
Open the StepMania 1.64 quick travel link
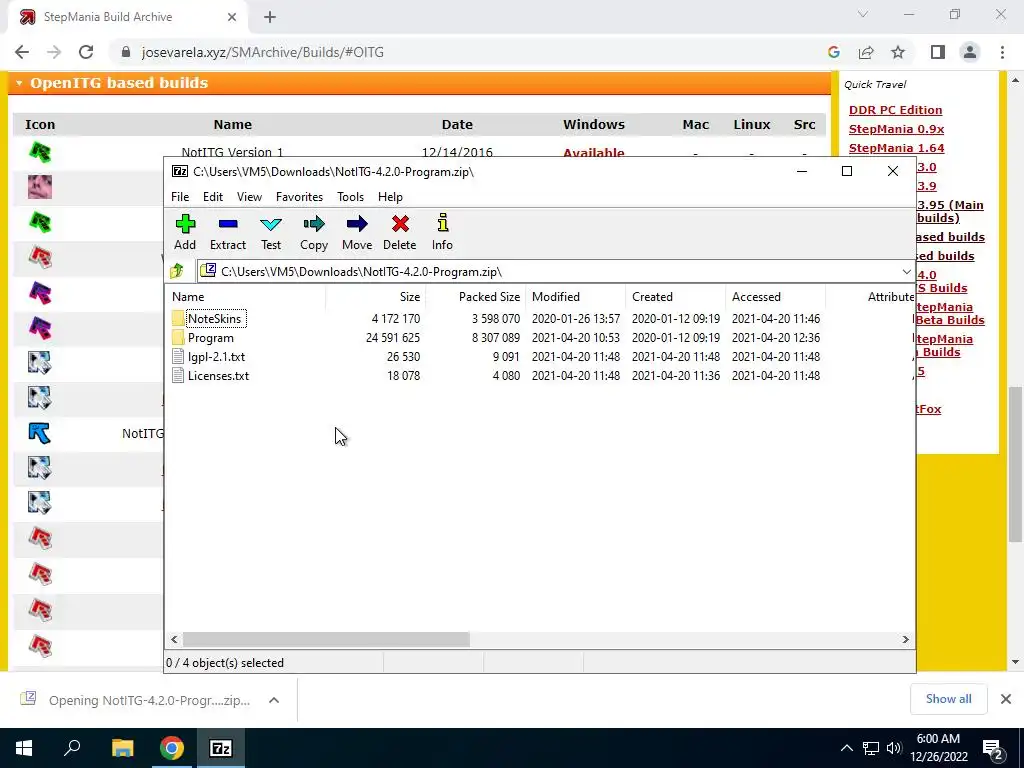896,148
